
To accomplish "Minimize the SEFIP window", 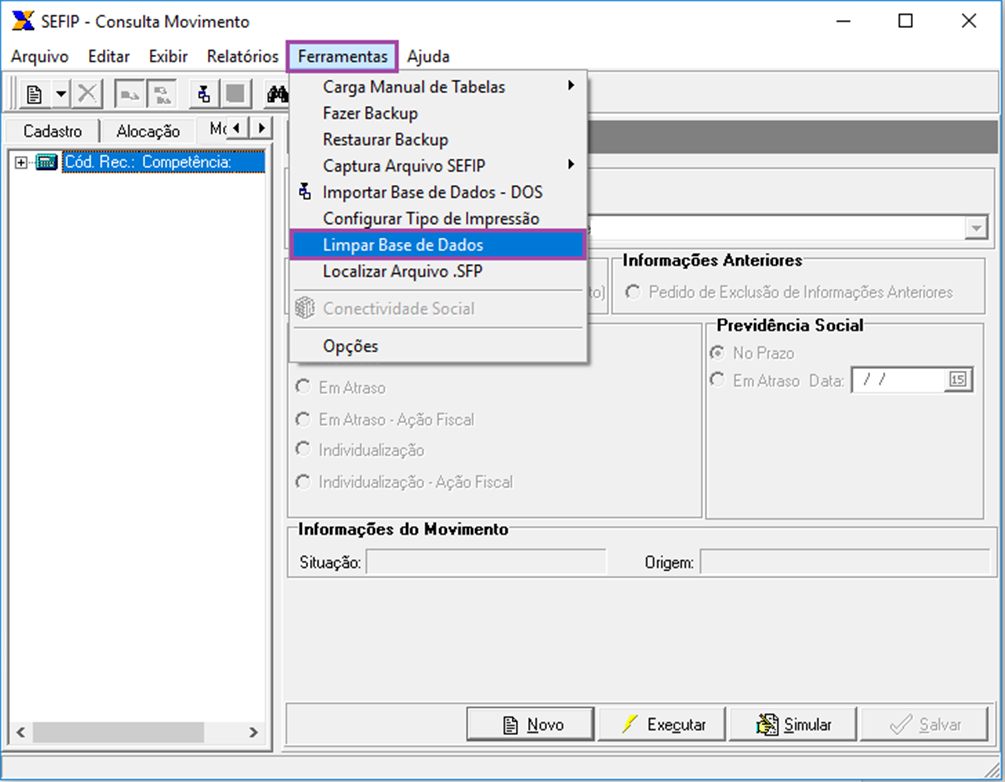I will pos(843,21).
